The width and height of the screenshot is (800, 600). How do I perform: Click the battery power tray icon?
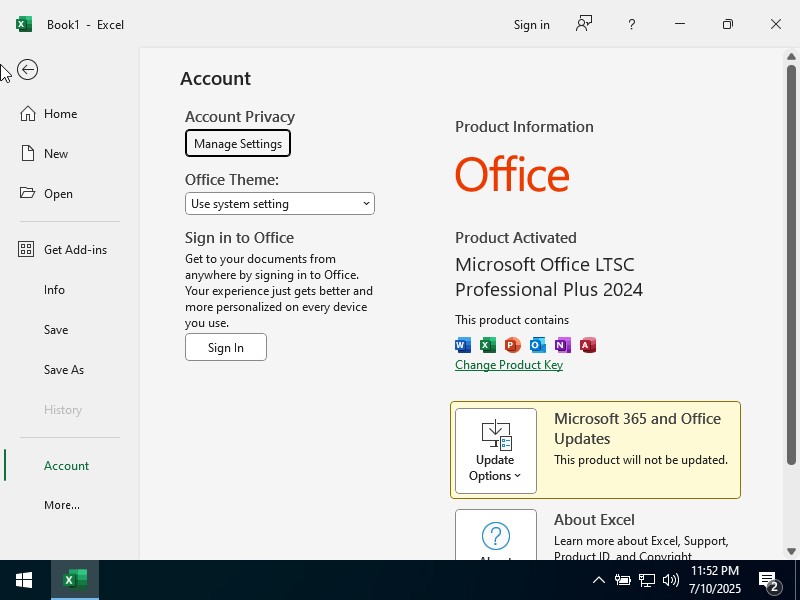tap(622, 580)
